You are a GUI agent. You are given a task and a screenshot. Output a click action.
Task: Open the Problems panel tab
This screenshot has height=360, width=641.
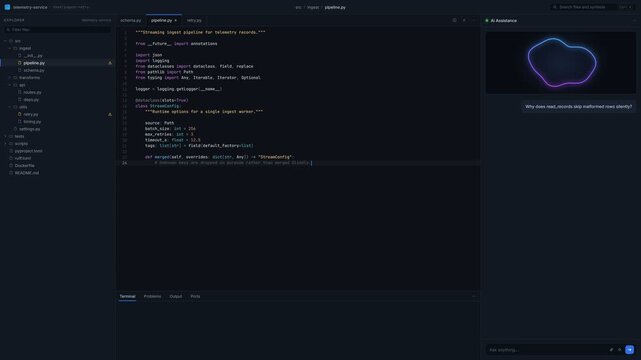[x=152, y=296]
